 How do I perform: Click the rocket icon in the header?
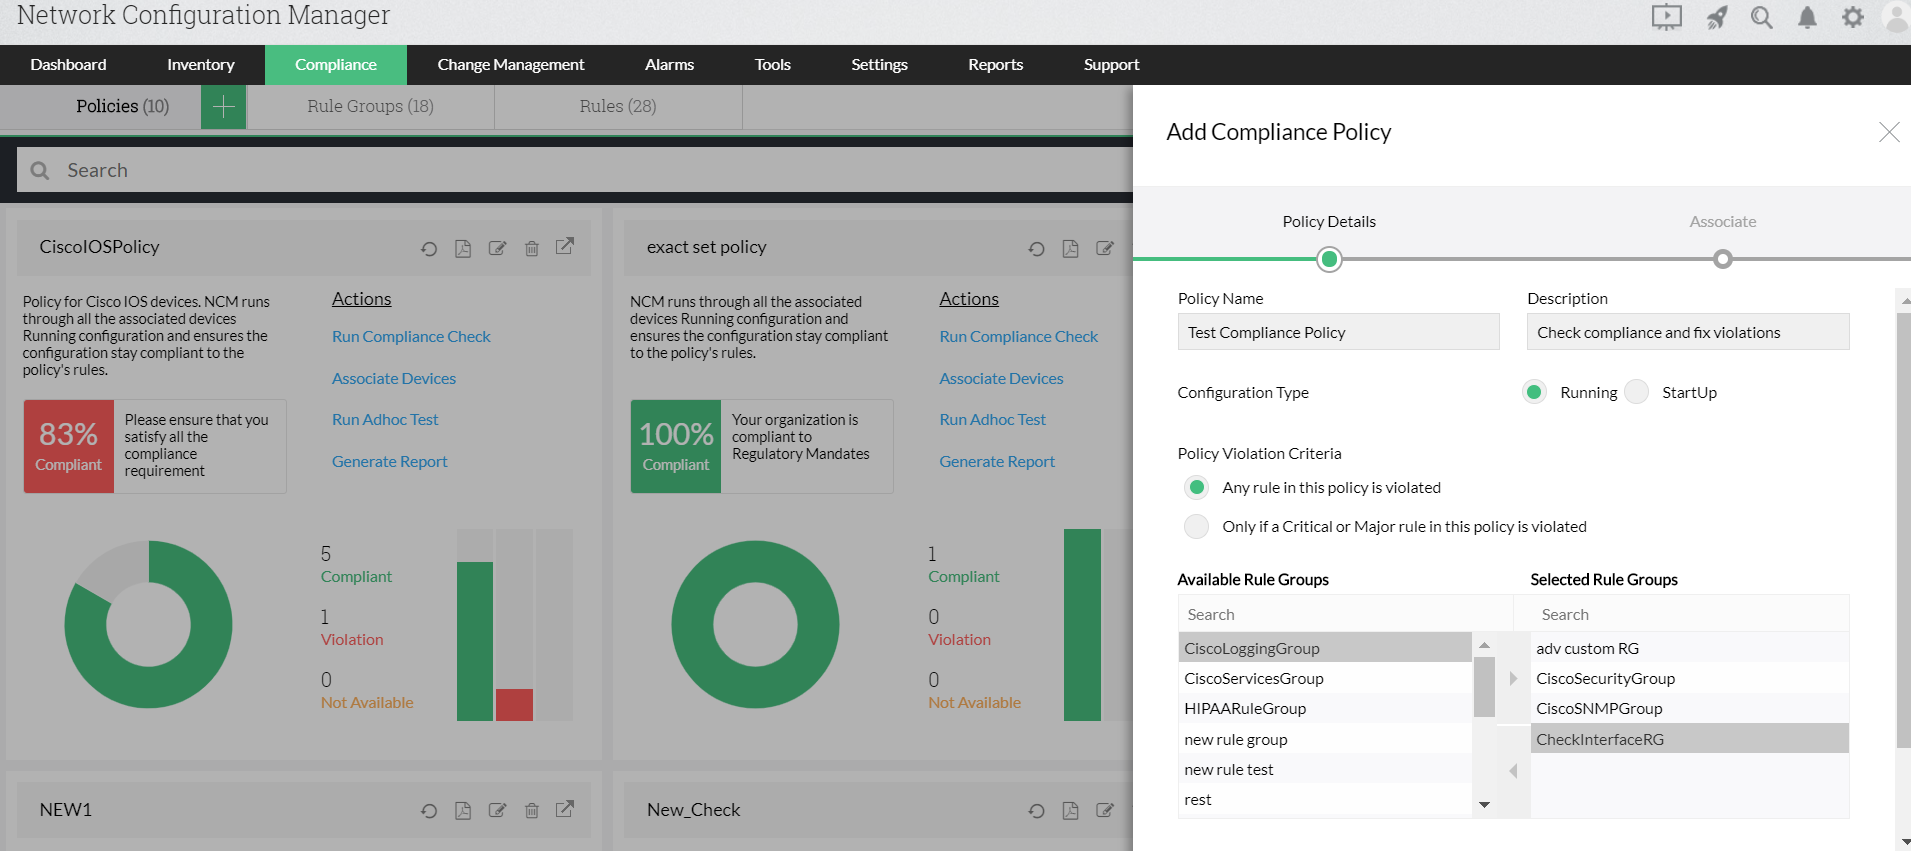pos(1716,18)
